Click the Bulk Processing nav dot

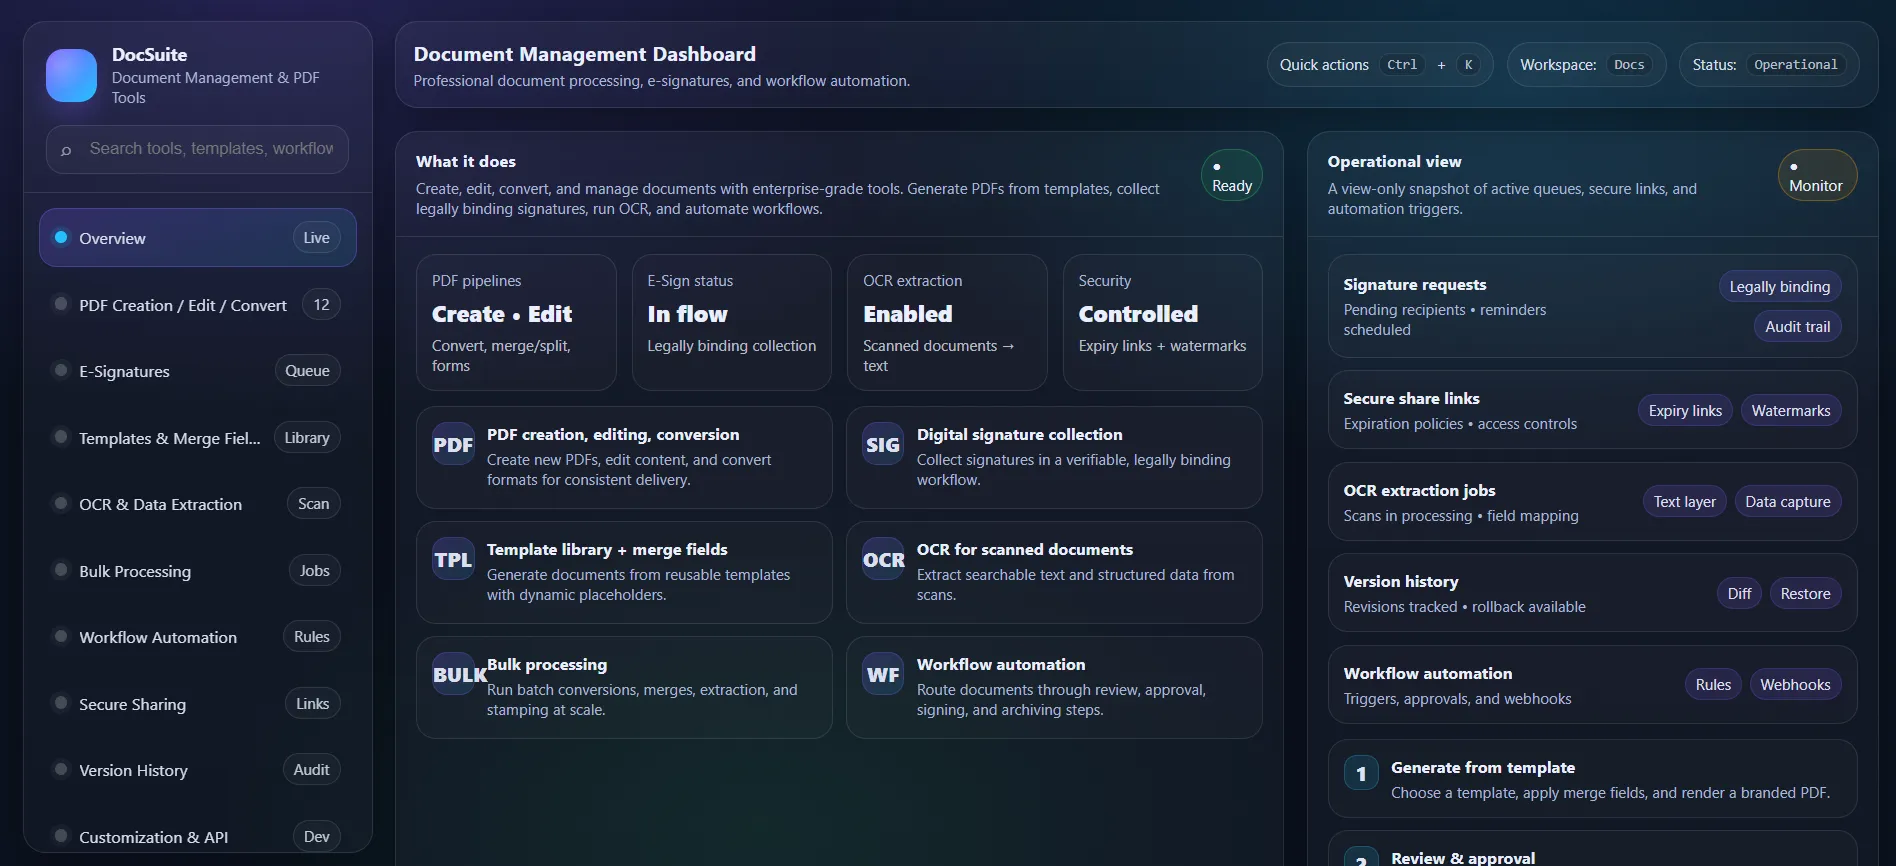[x=61, y=570]
